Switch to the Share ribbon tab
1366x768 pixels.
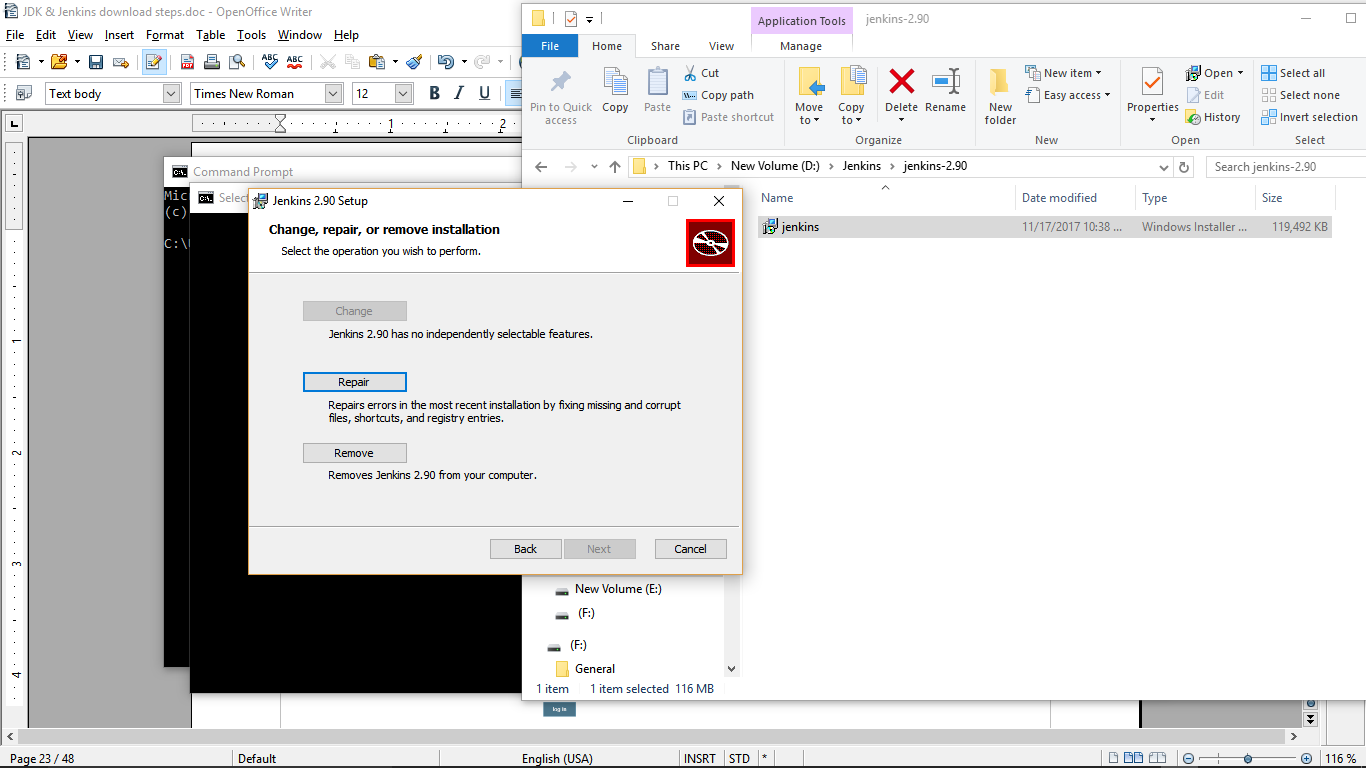tap(665, 46)
